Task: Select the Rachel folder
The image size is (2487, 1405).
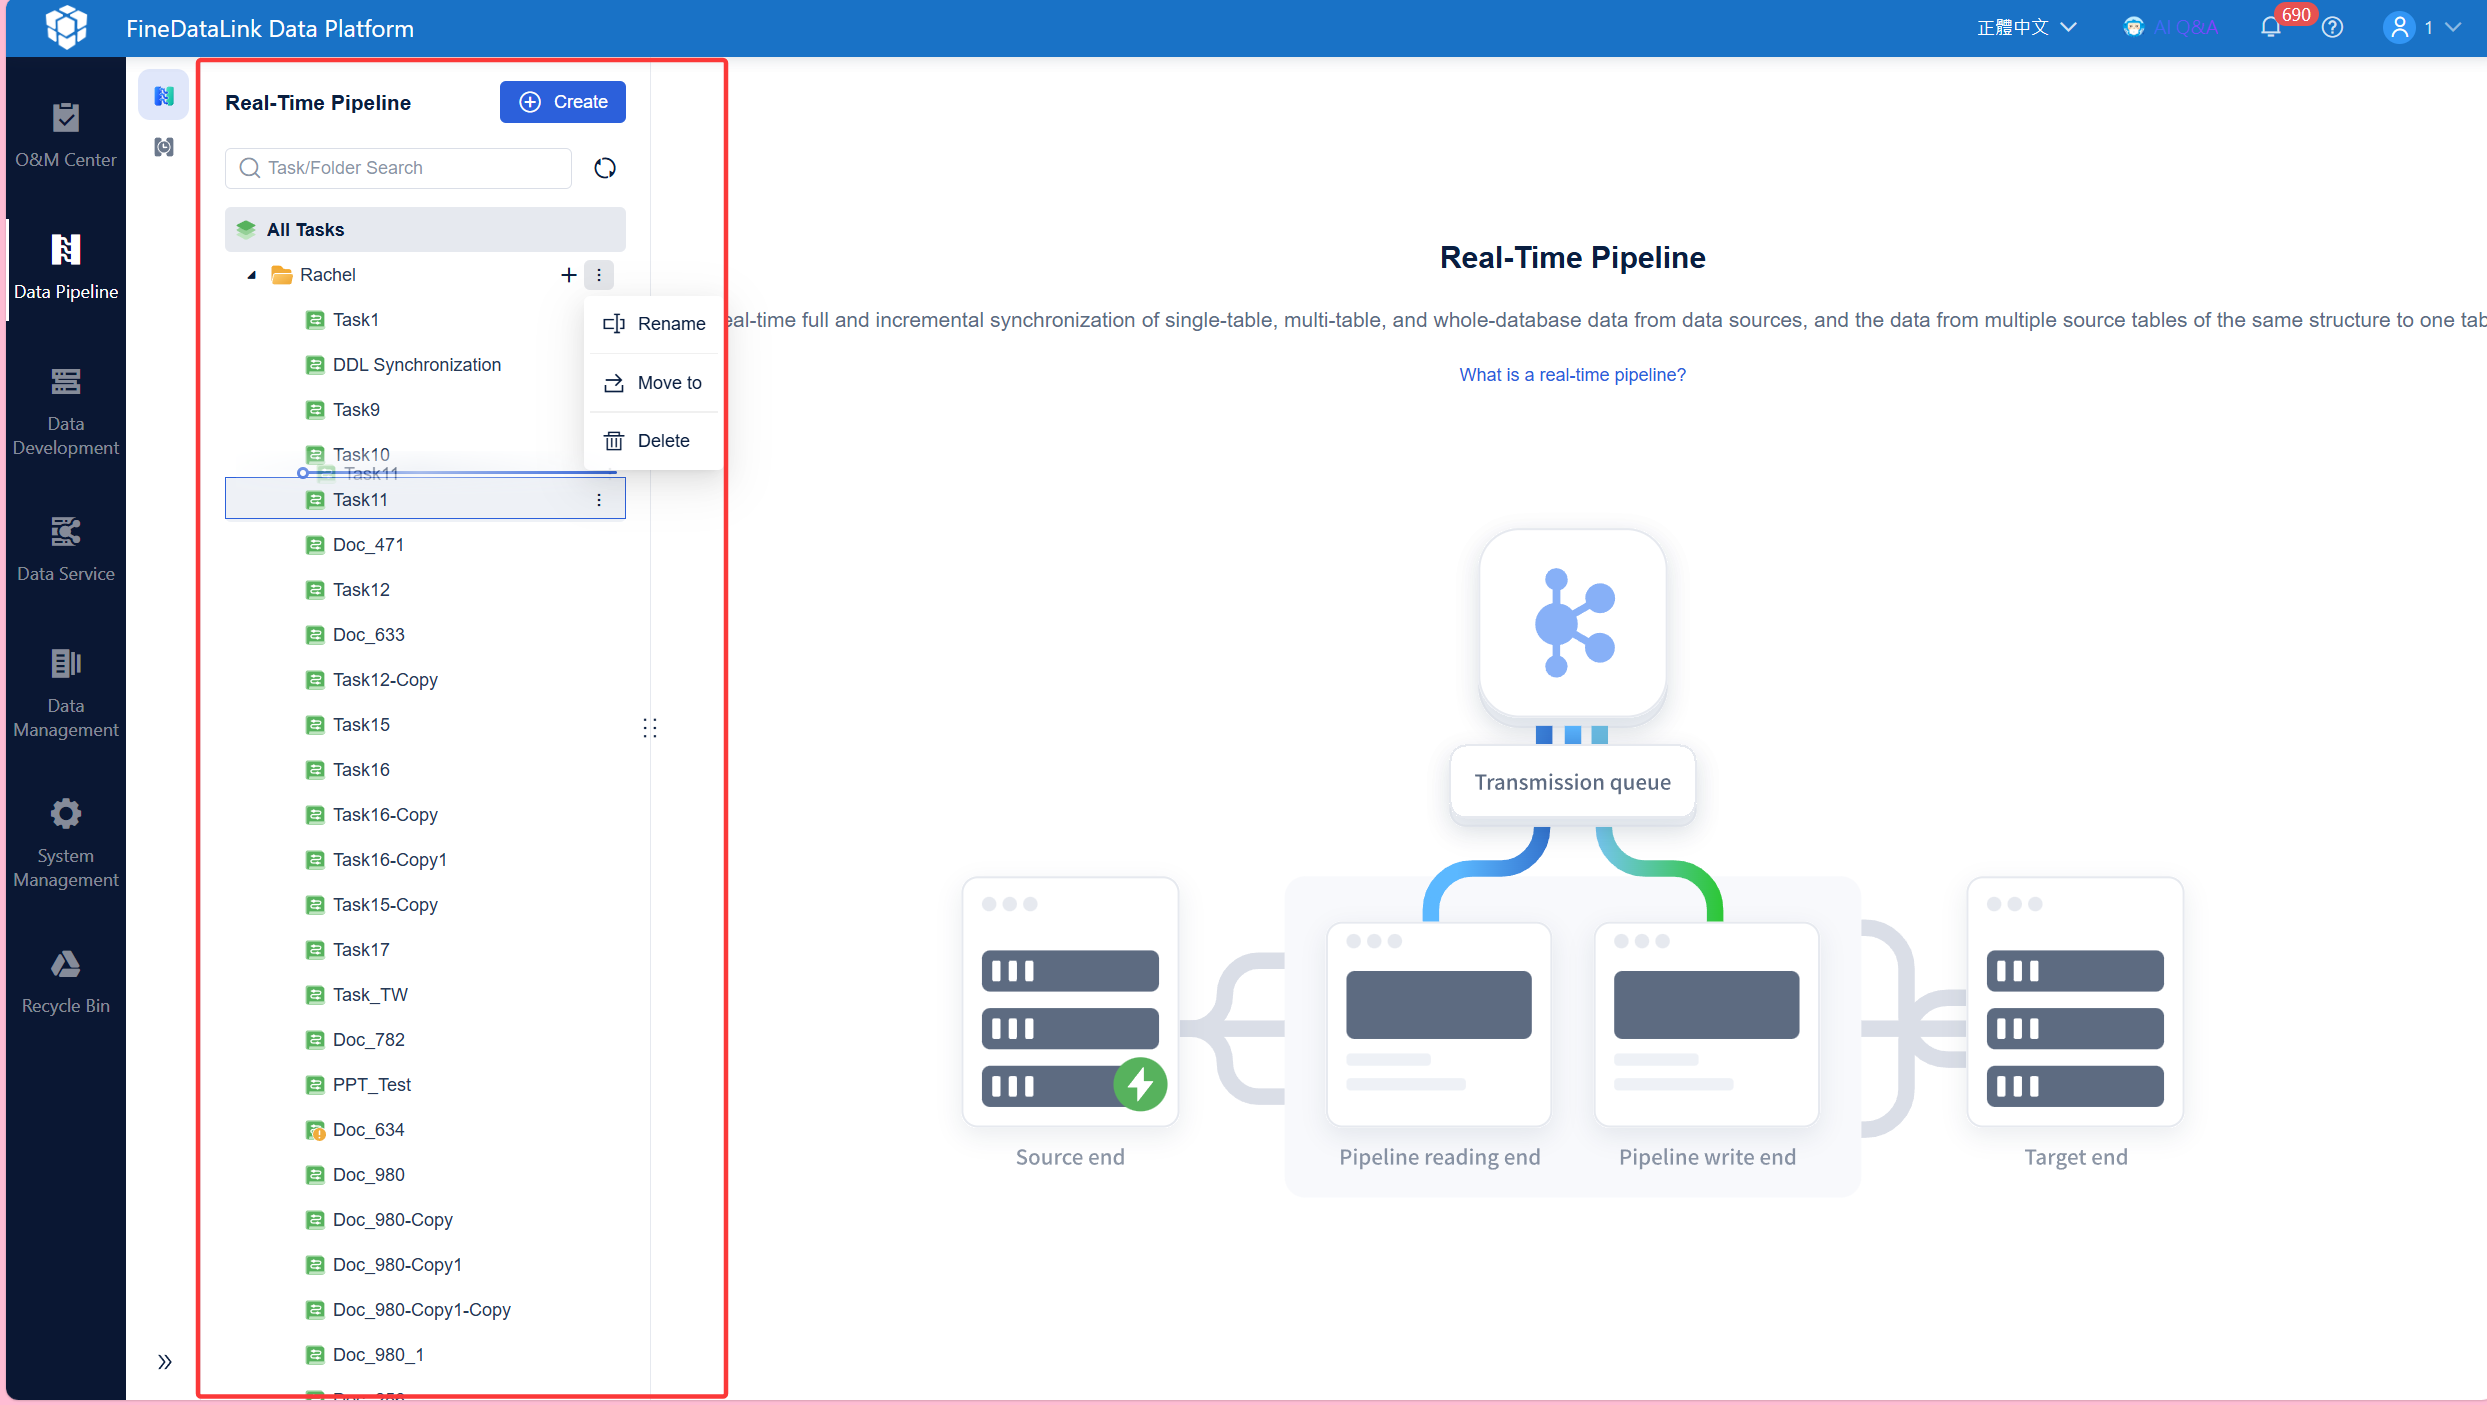Action: coord(328,275)
